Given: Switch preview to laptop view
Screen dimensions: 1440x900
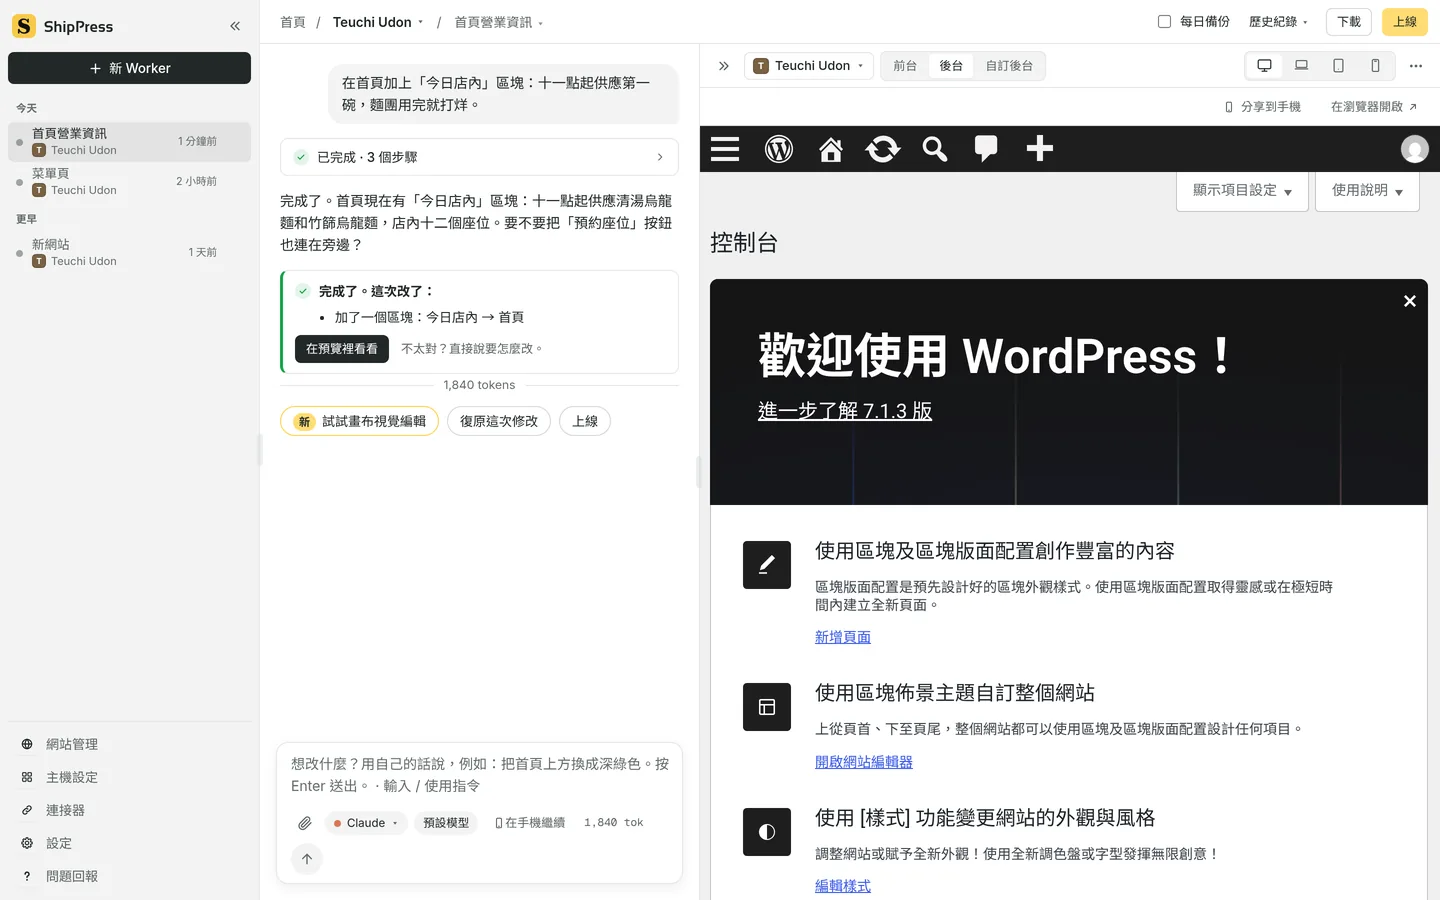Looking at the screenshot, I should coord(1301,66).
